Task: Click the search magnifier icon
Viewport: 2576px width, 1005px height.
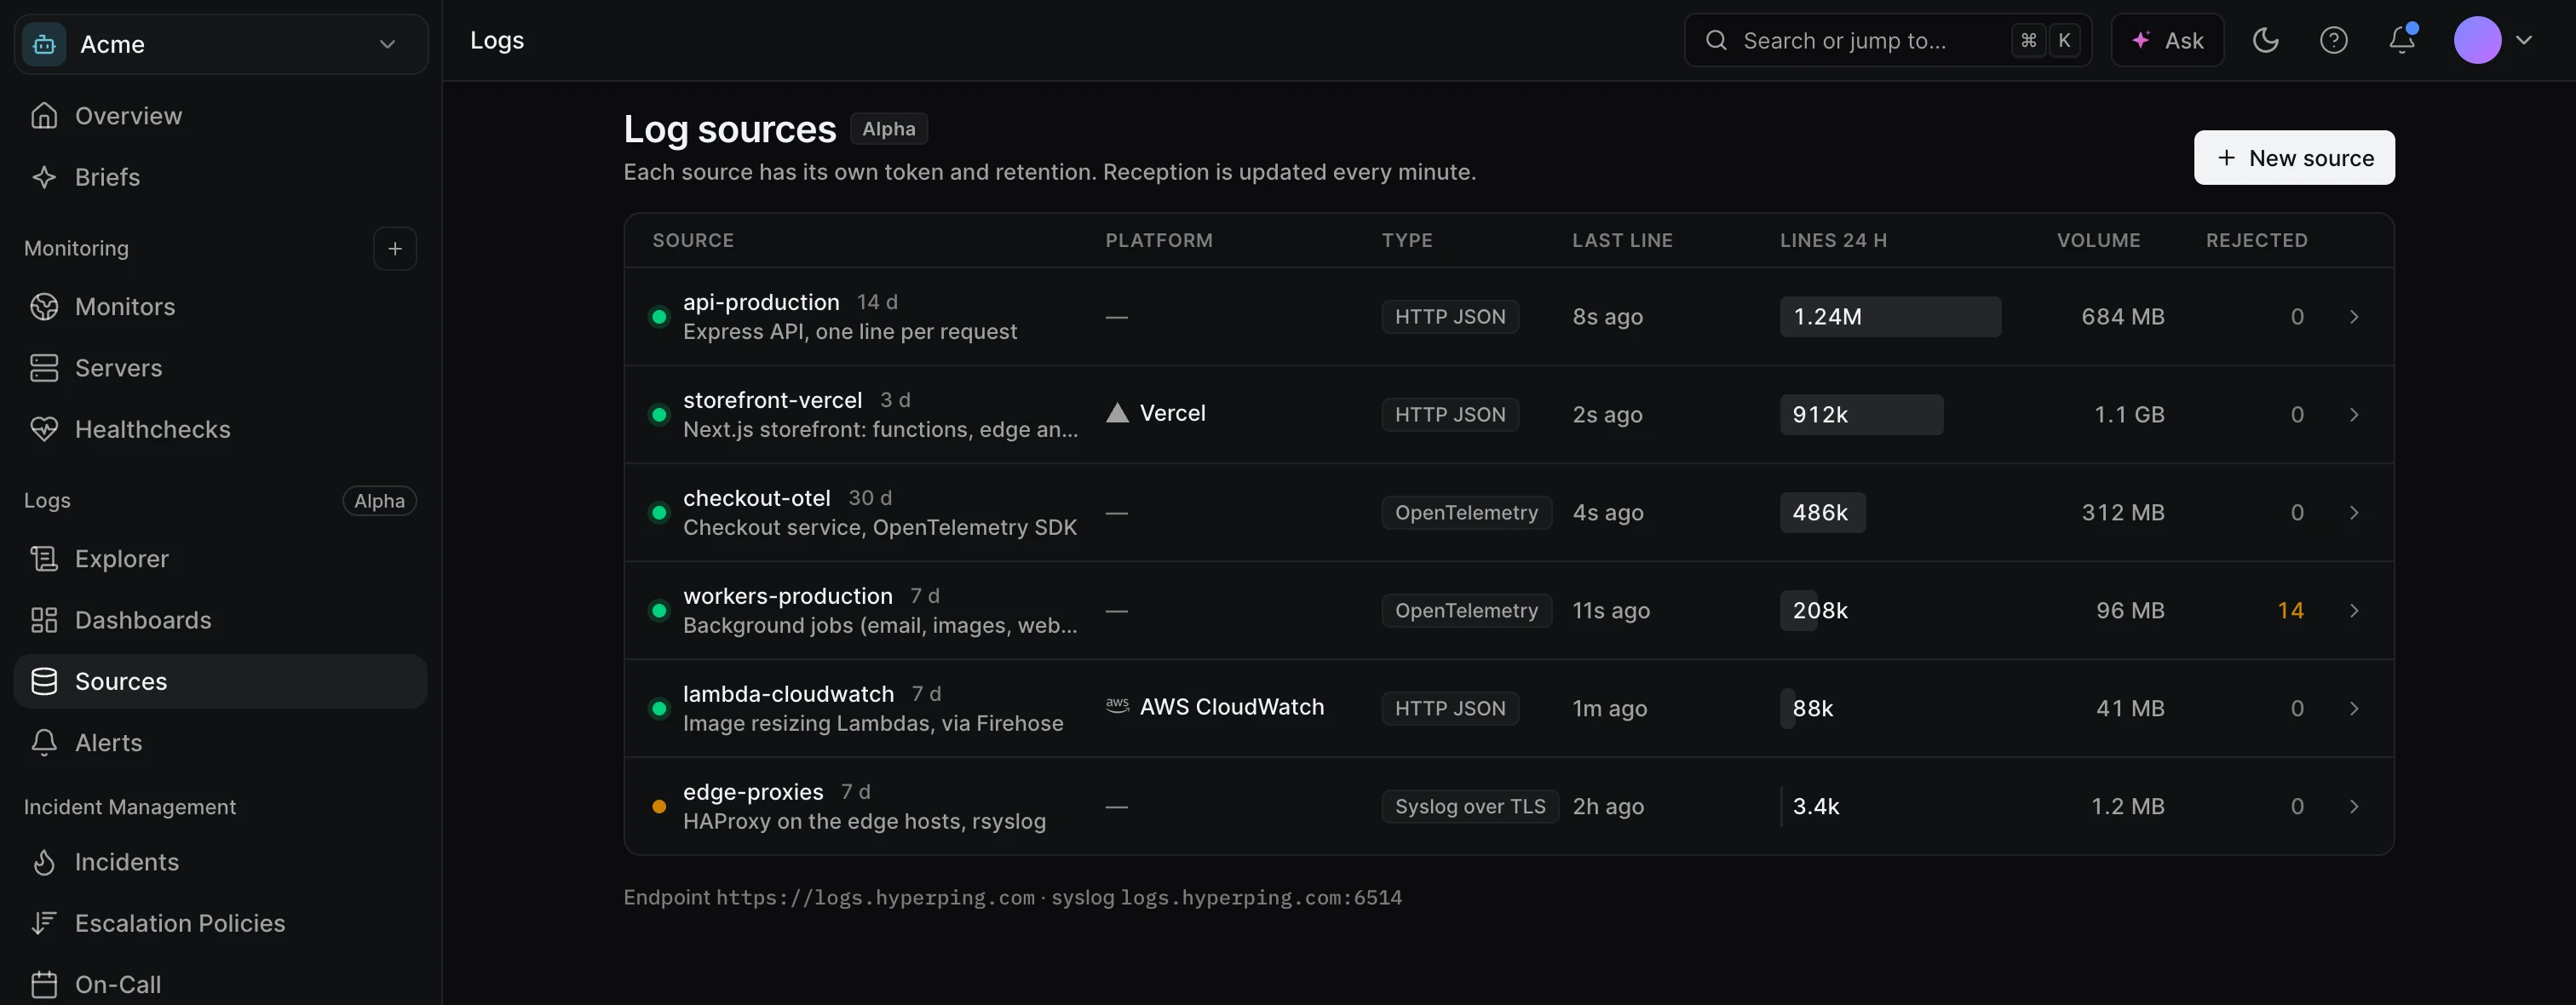Action: [1716, 40]
